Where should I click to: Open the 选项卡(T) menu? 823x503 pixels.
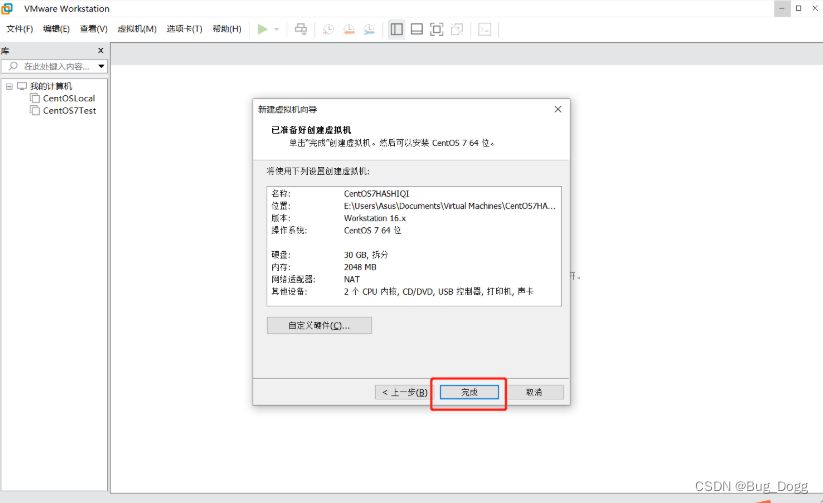(184, 29)
